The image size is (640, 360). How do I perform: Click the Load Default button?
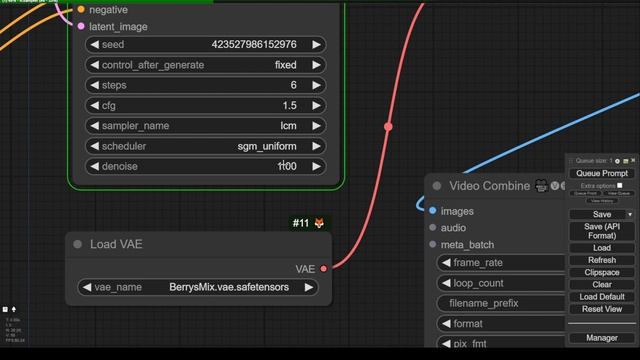click(602, 297)
